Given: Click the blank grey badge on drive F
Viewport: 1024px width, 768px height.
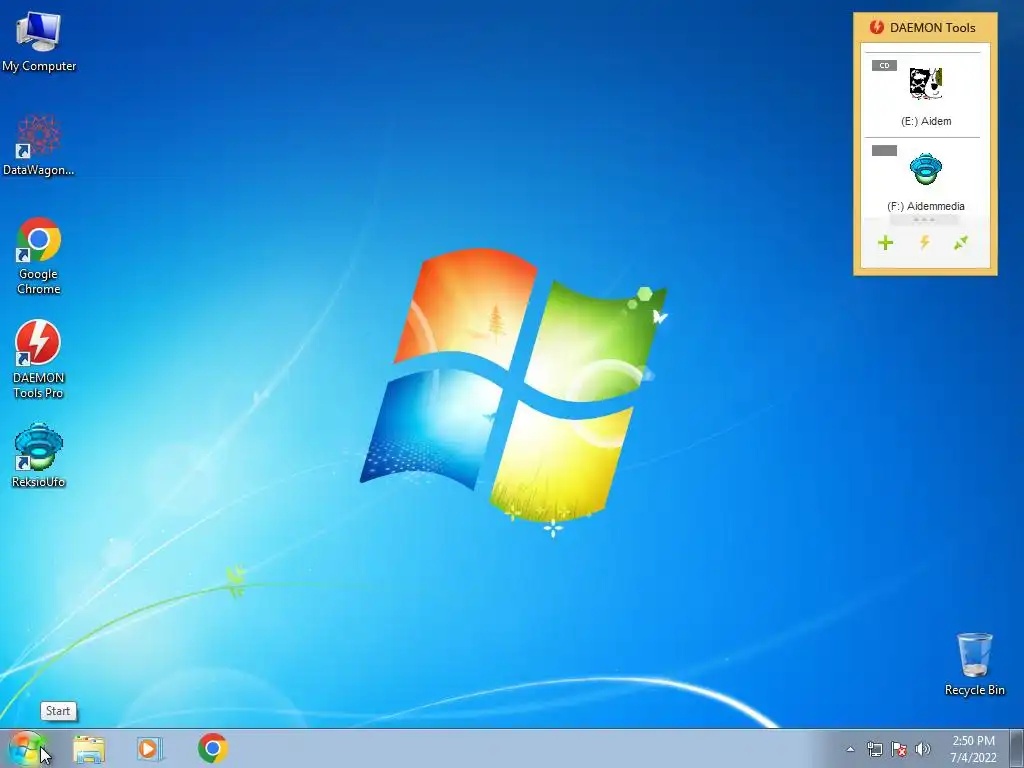Looking at the screenshot, I should point(884,150).
